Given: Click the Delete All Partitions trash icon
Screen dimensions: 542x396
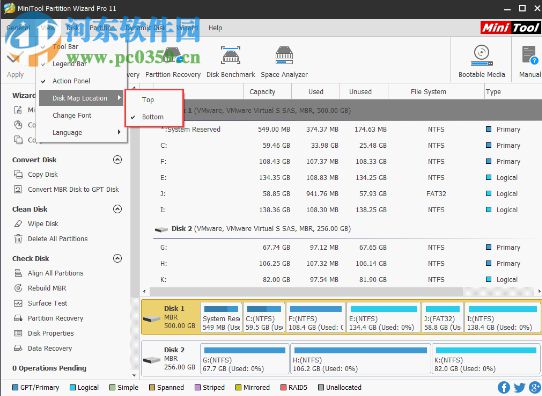Looking at the screenshot, I should click(18, 238).
